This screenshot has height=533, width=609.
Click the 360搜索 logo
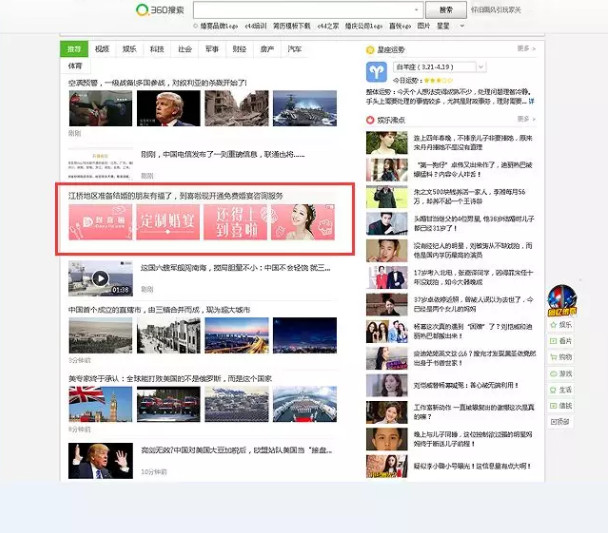pyautogui.click(x=161, y=10)
